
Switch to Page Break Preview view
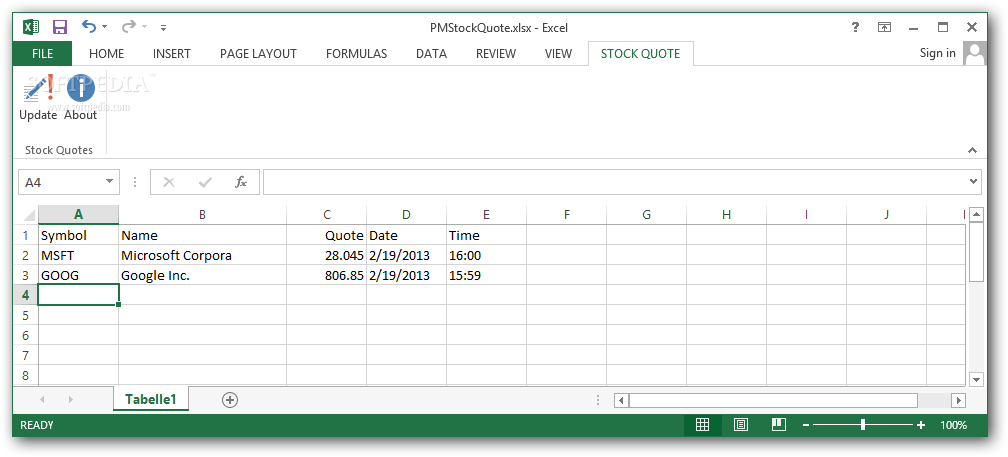tap(778, 425)
